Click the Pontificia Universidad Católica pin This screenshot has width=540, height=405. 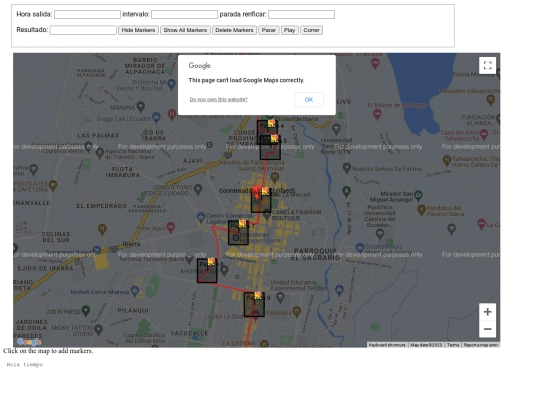pos(380,234)
